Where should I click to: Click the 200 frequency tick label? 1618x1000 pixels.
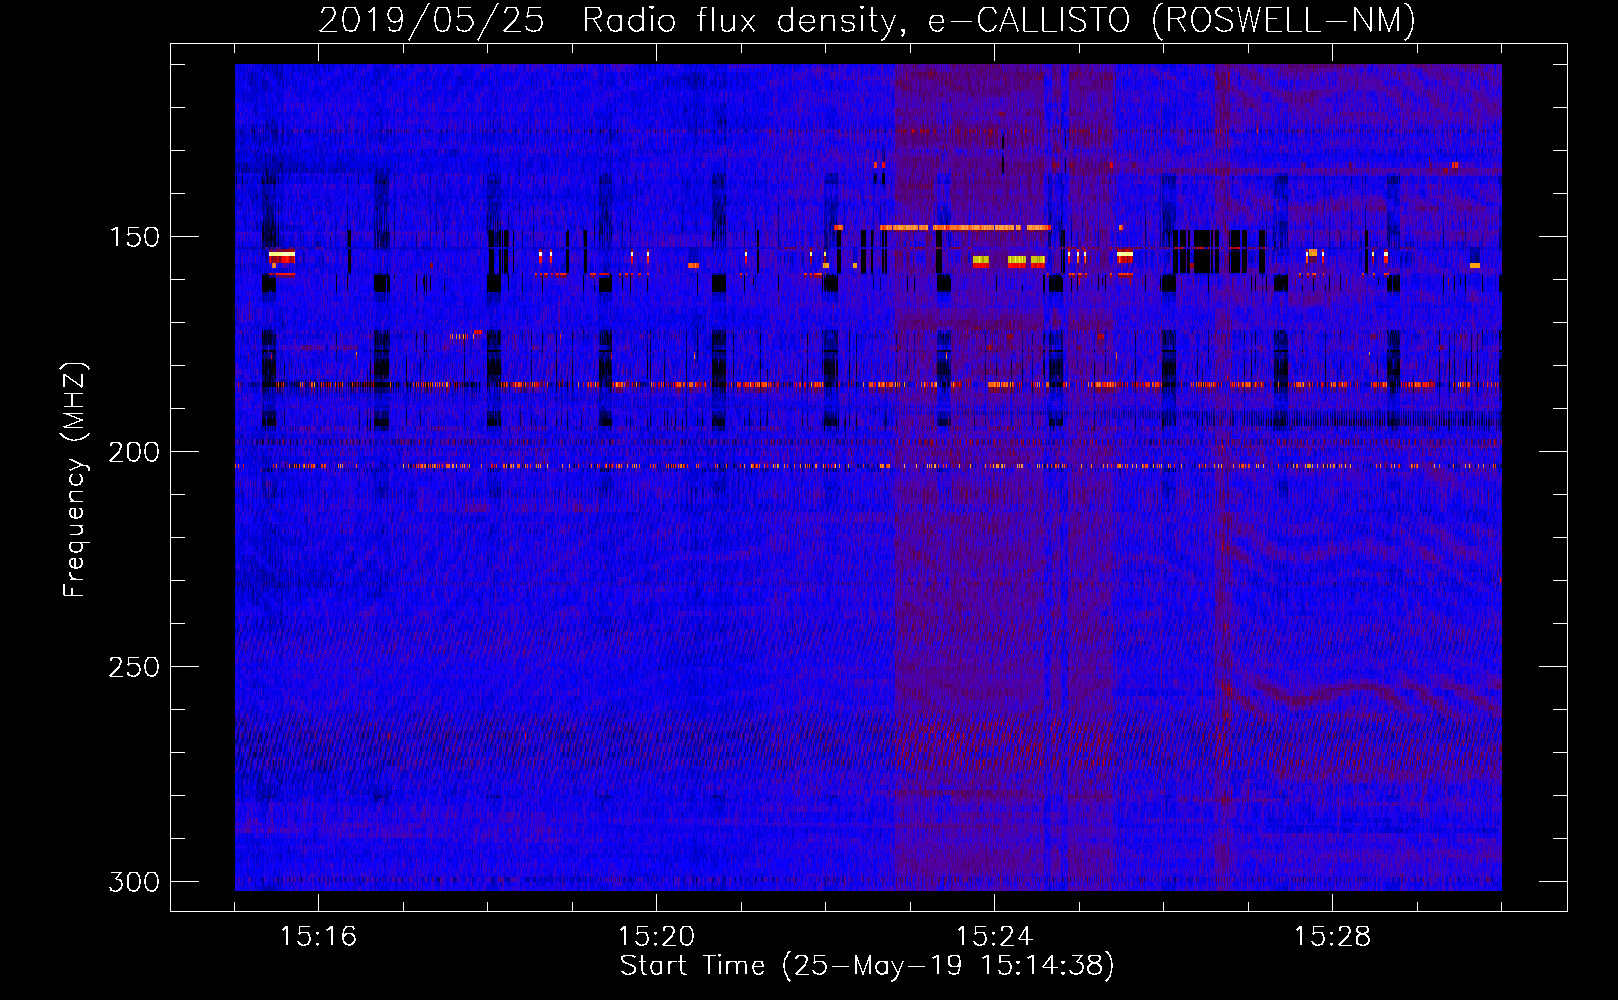[x=134, y=452]
